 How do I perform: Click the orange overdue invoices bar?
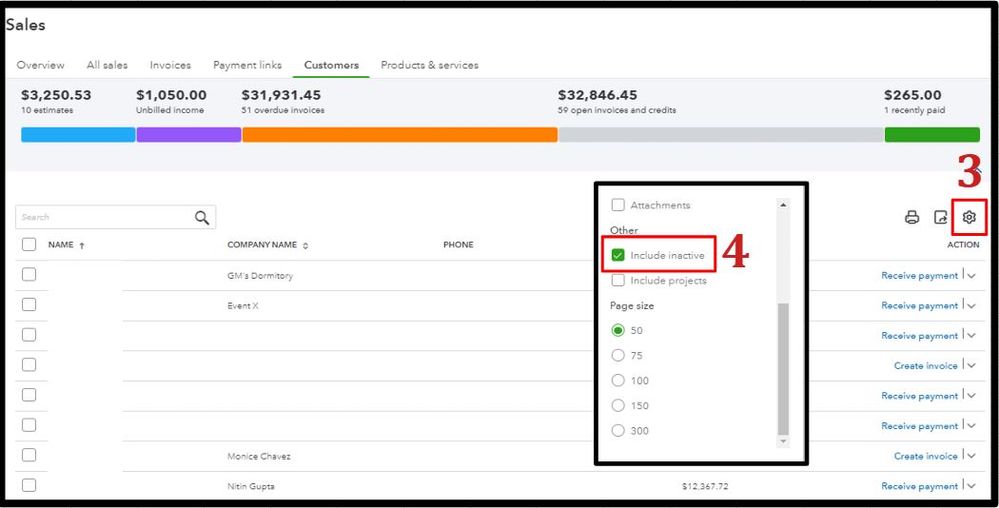click(x=399, y=134)
